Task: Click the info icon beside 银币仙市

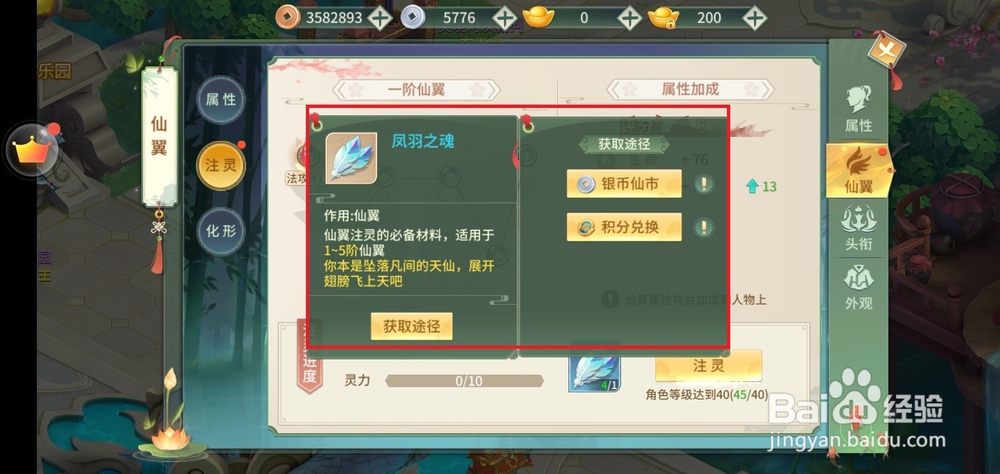Action: coord(703,184)
